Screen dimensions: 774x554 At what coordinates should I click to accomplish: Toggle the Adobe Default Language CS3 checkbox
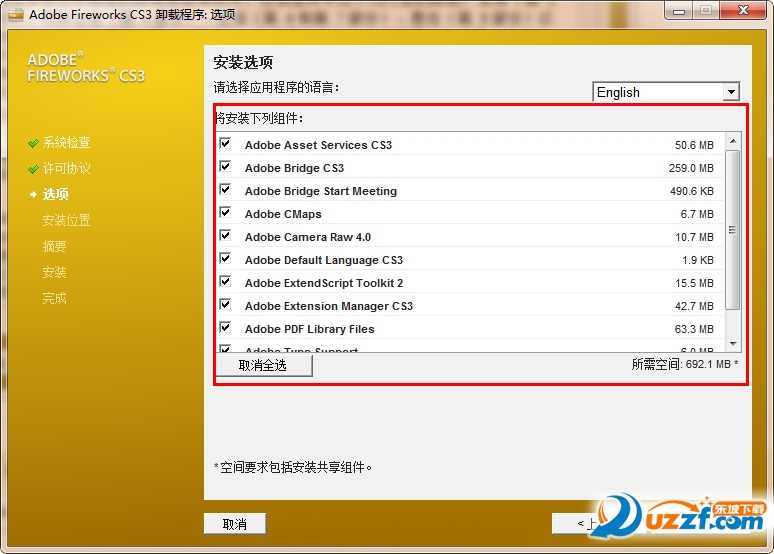click(225, 258)
